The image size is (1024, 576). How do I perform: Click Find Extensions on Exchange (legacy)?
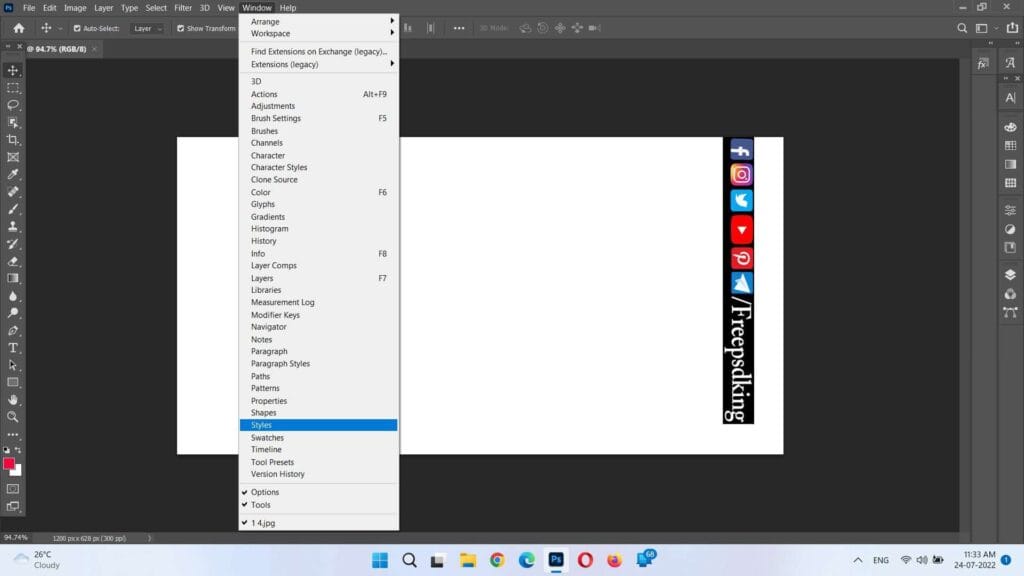tap(318, 51)
